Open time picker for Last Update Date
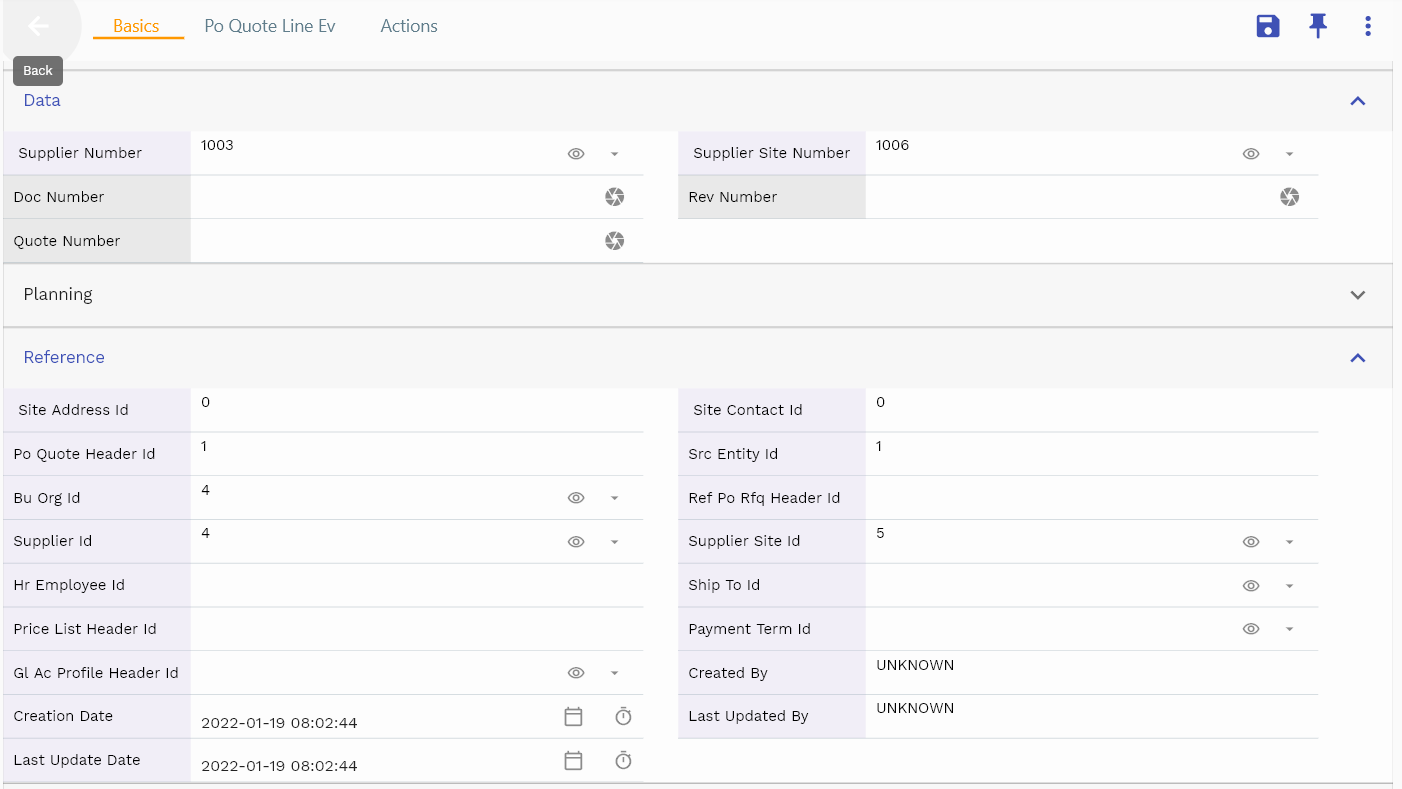 [x=623, y=761]
